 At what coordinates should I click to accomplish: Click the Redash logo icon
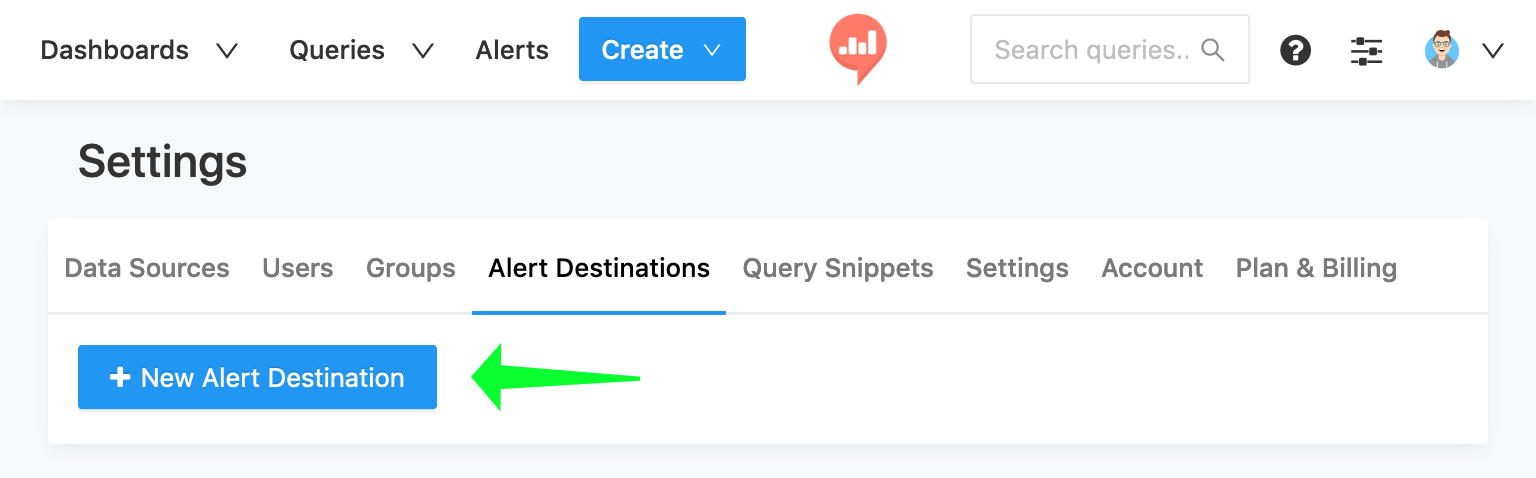click(858, 49)
